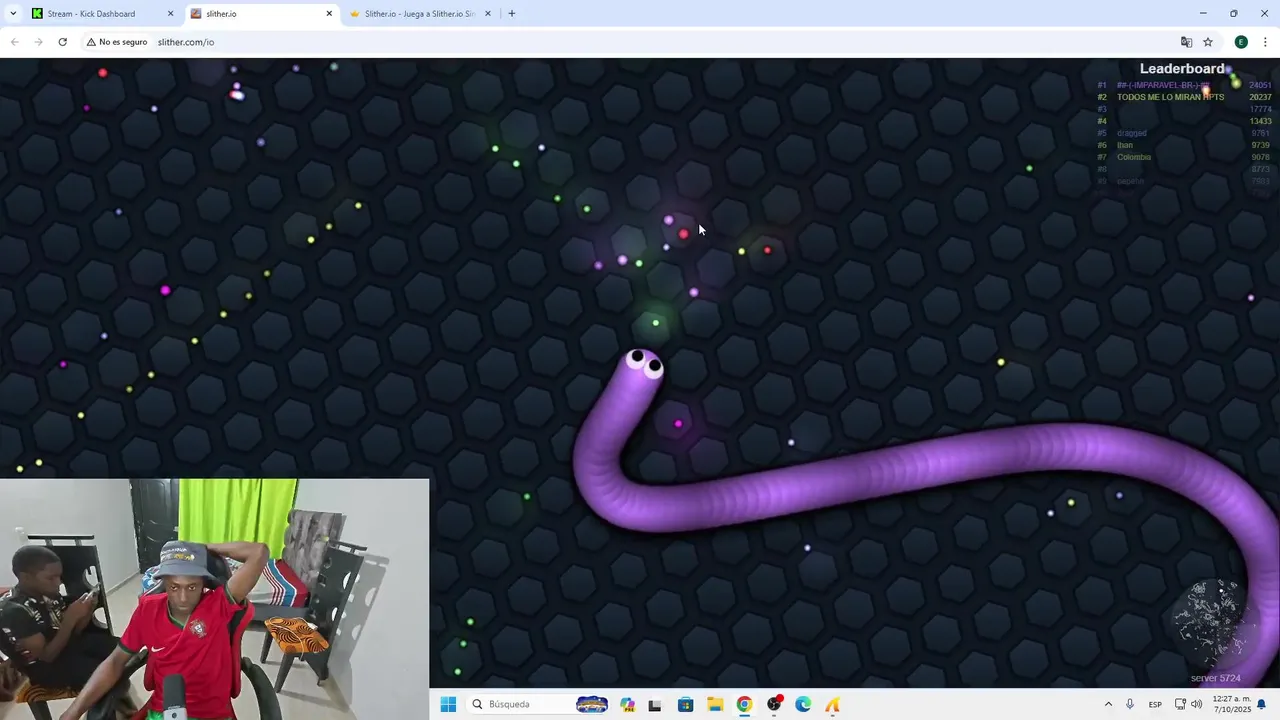Click the purple snake's head
The width and height of the screenshot is (1280, 720).
[643, 364]
